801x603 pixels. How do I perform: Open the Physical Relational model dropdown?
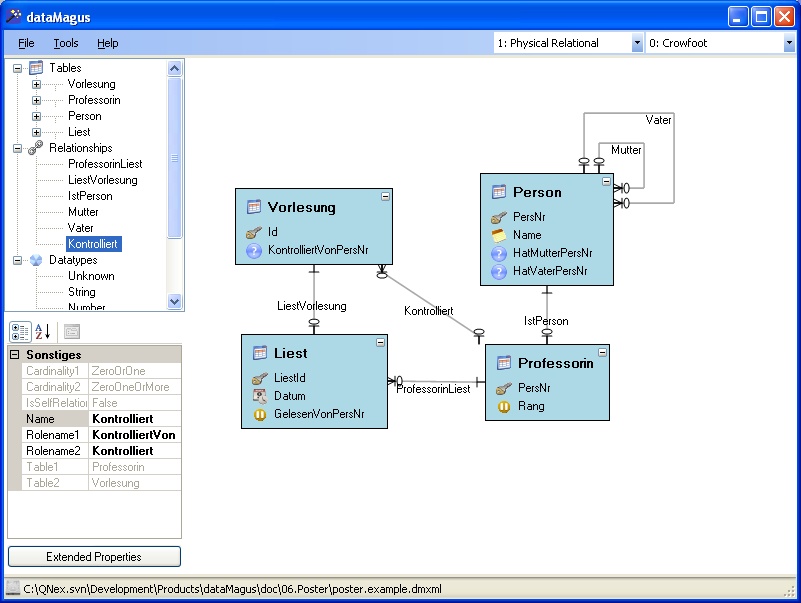[x=637, y=43]
